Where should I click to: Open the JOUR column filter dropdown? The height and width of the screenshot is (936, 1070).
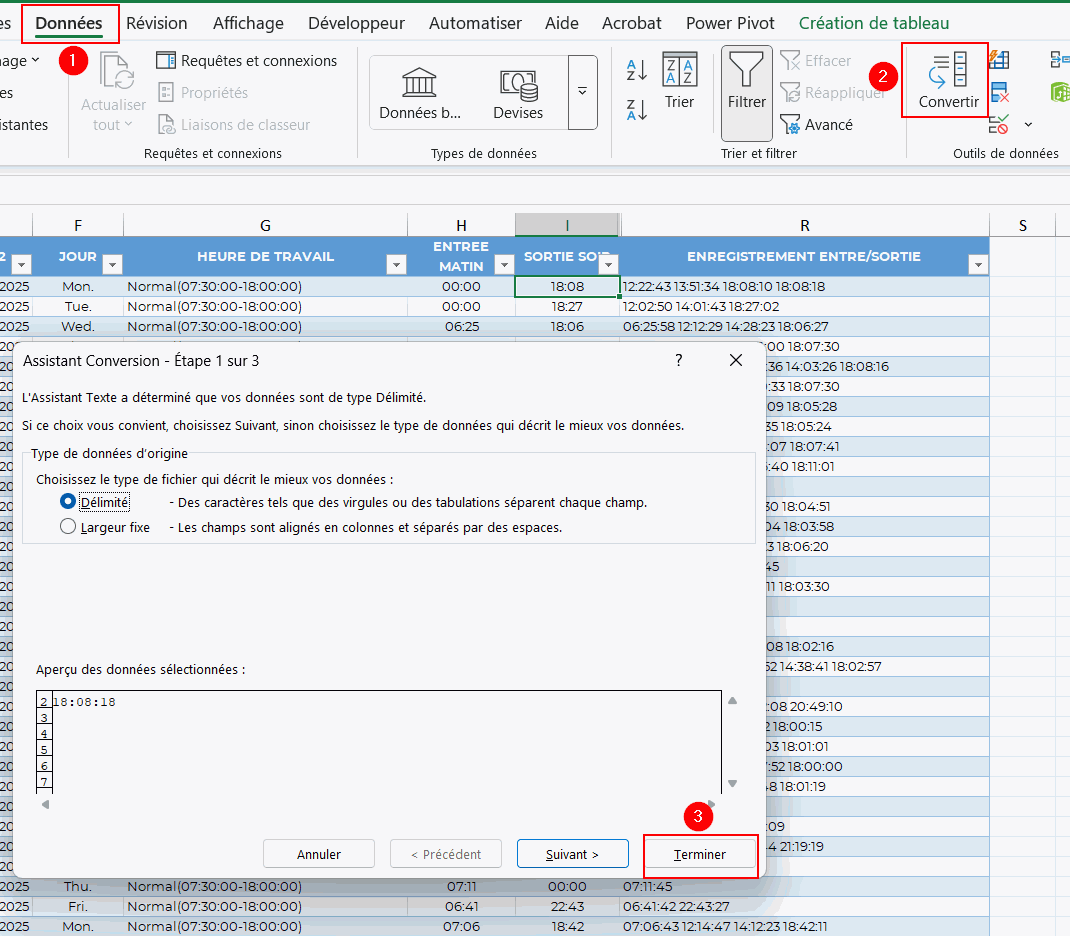113,265
